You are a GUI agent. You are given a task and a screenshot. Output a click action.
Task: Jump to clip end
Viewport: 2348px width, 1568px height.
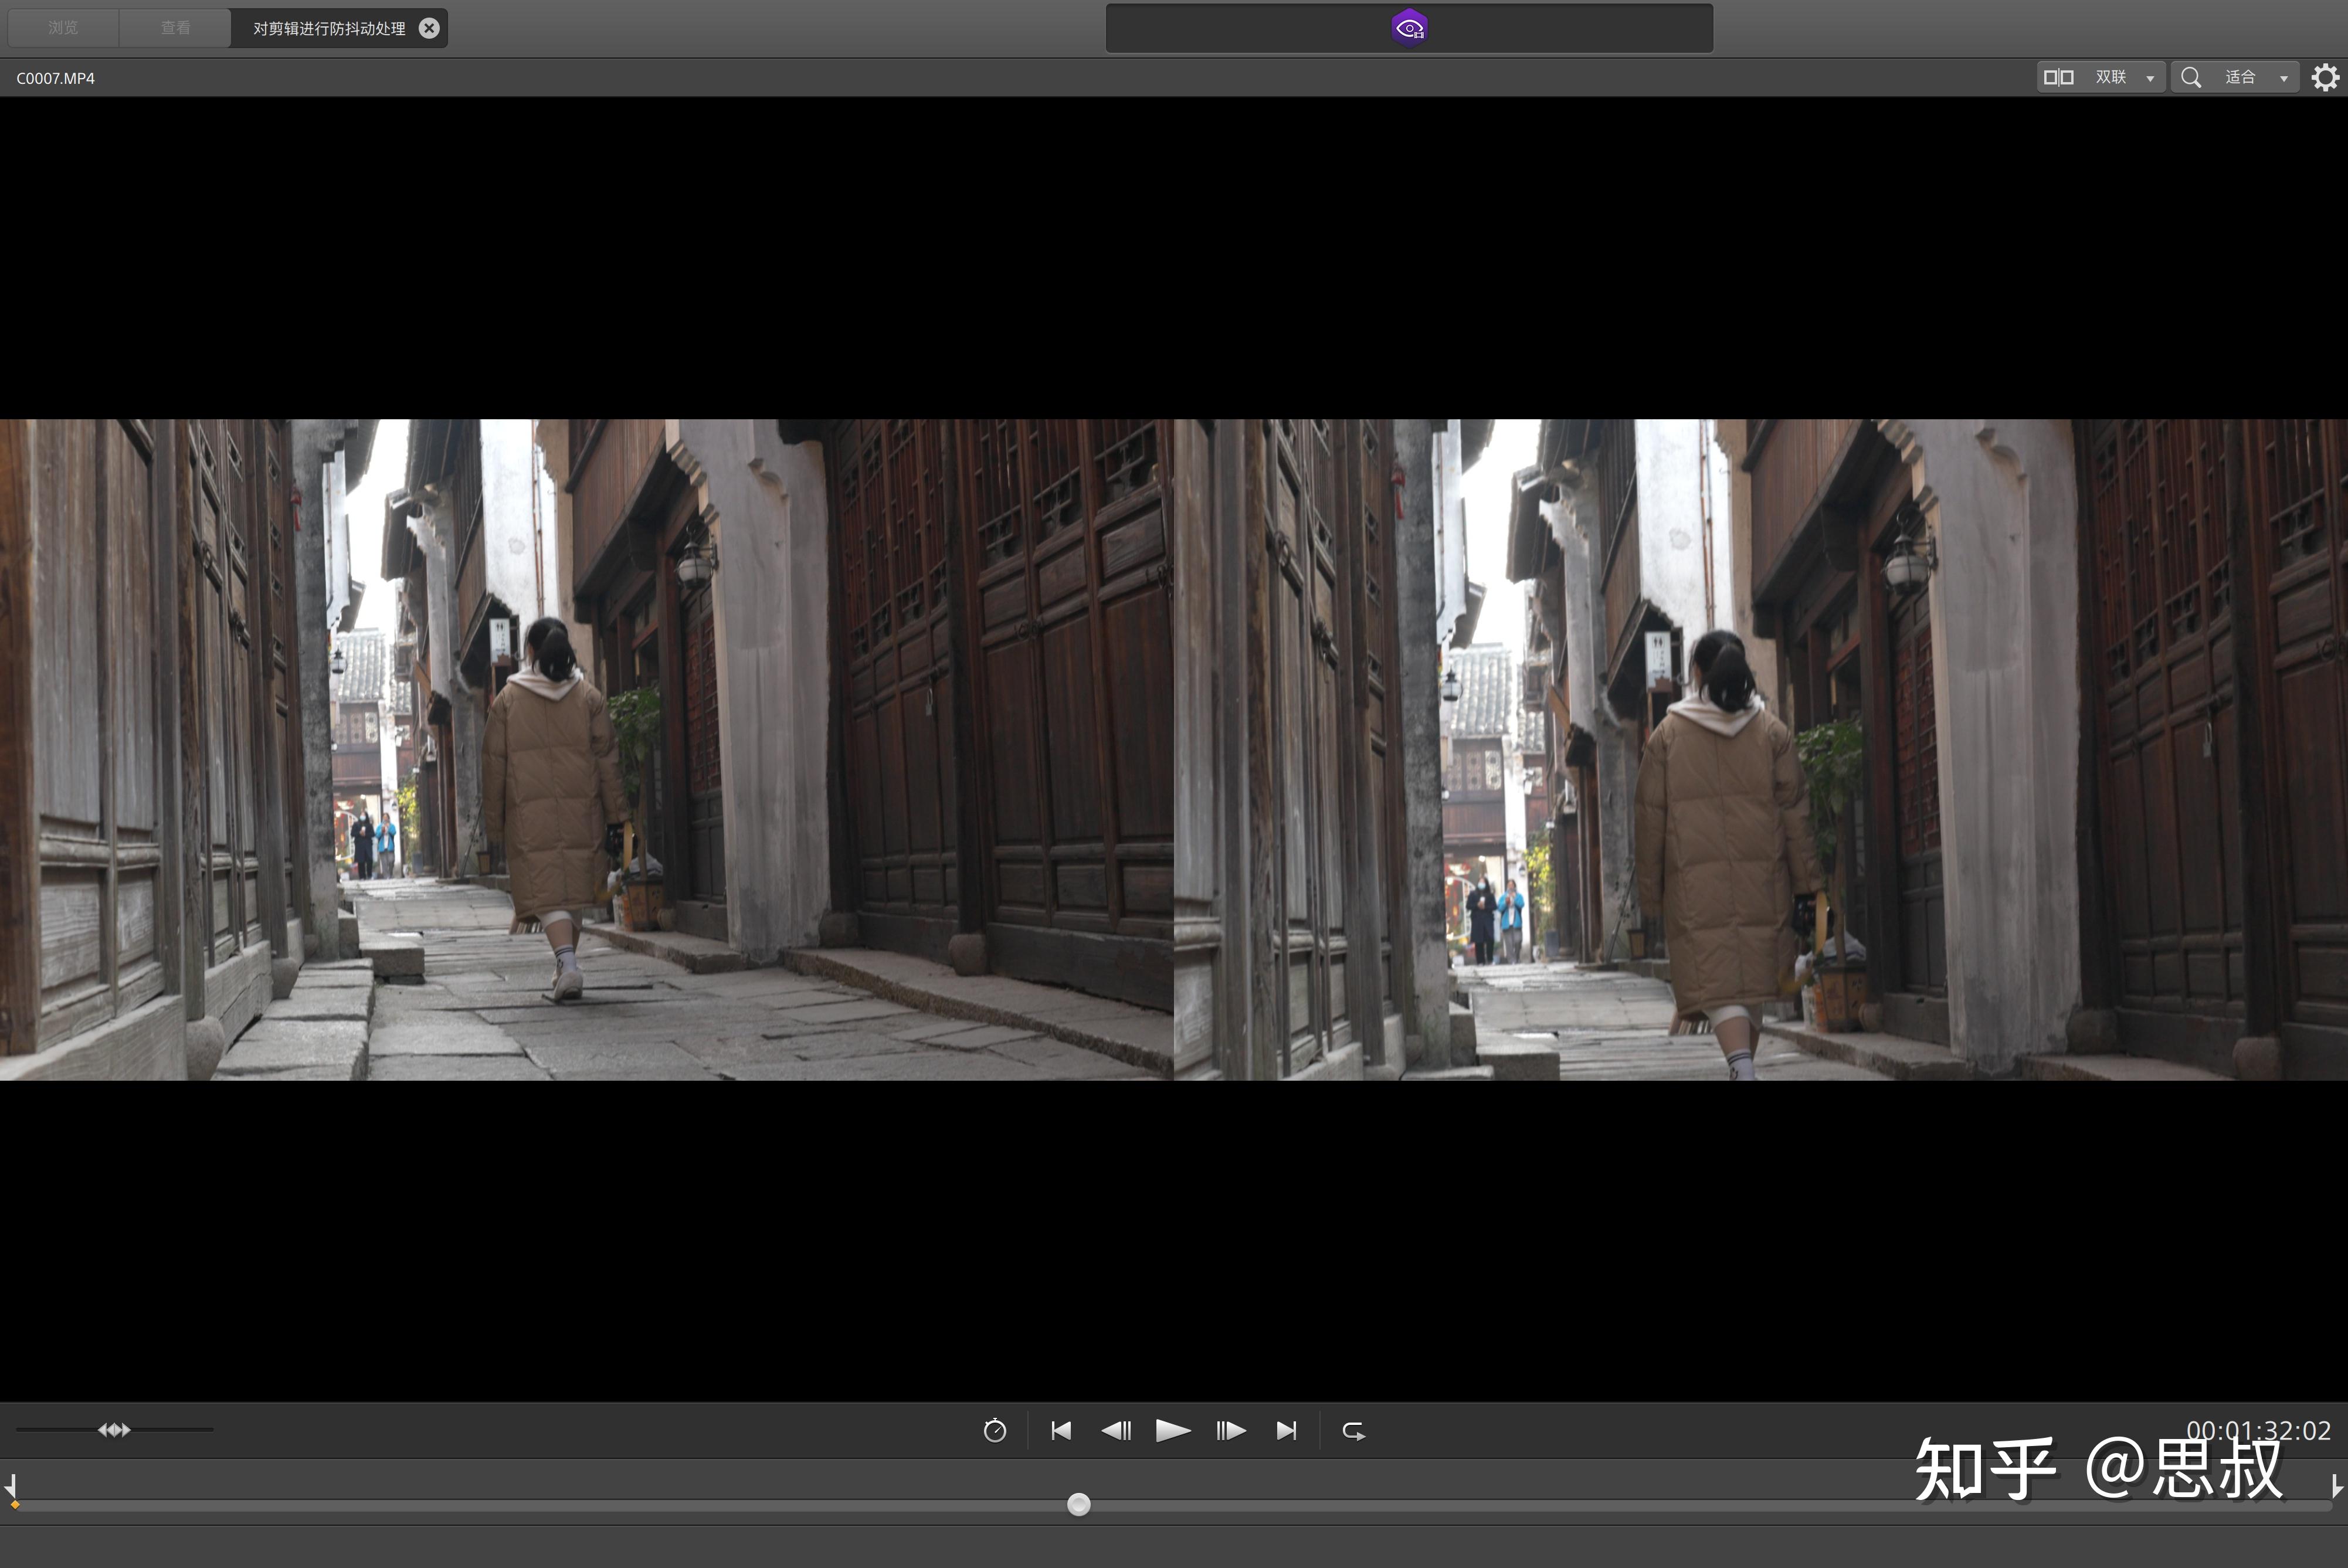1287,1430
